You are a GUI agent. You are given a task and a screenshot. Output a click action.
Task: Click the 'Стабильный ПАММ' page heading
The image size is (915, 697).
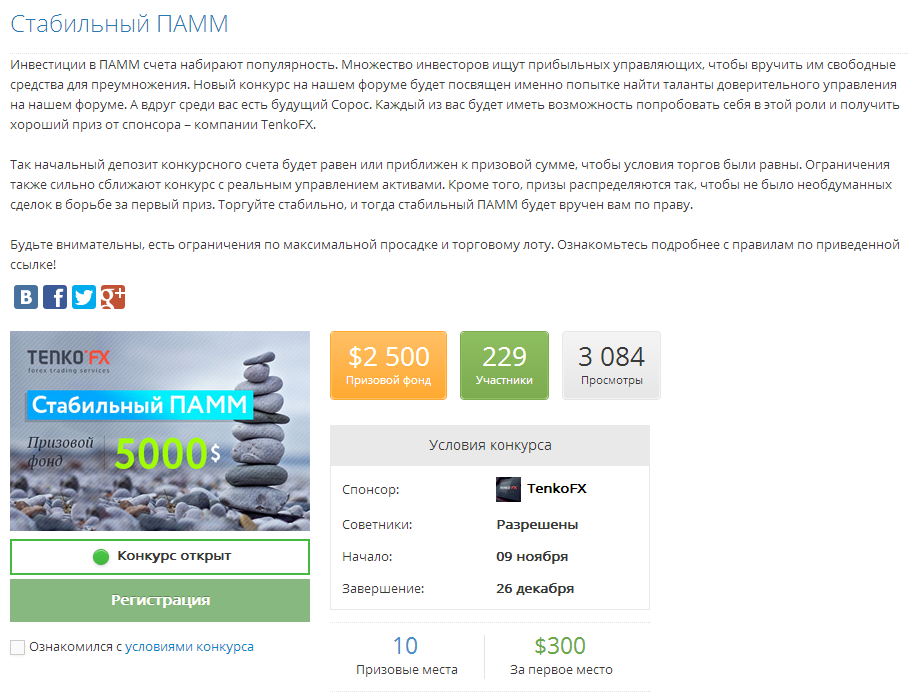119,24
